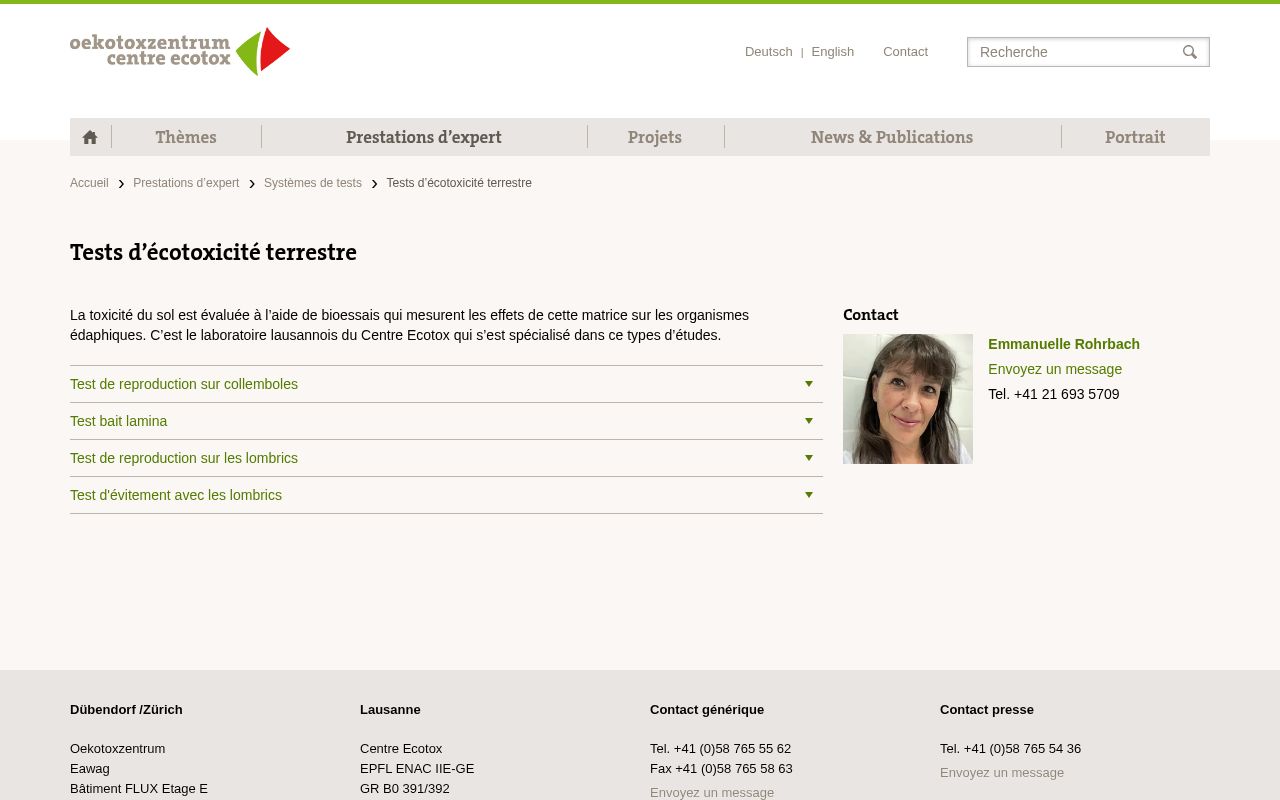The height and width of the screenshot is (800, 1280).
Task: Click the home icon in navigation bar
Action: (90, 137)
